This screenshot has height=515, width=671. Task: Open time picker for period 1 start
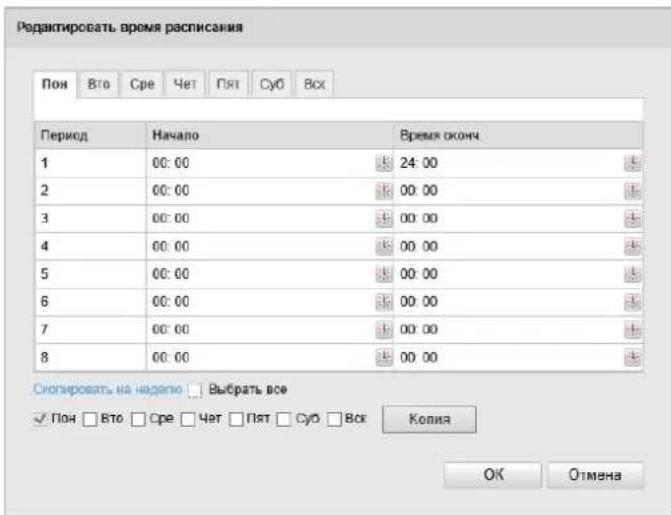pyautogui.click(x=384, y=163)
